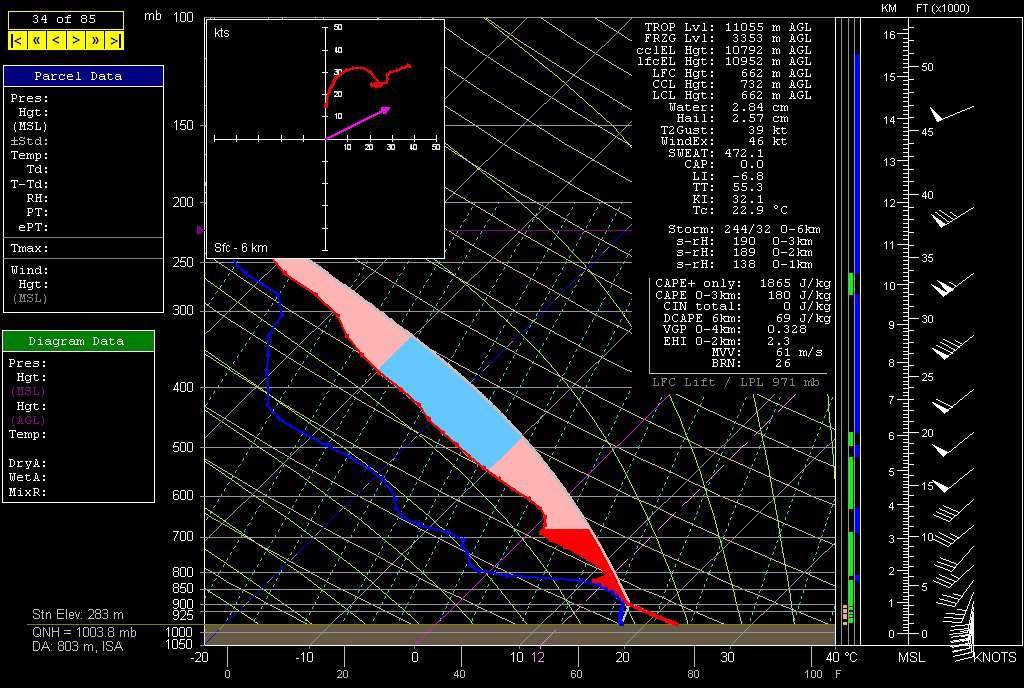1024x688 pixels.
Task: Click the light blue hail growth zone
Action: pos(450,400)
